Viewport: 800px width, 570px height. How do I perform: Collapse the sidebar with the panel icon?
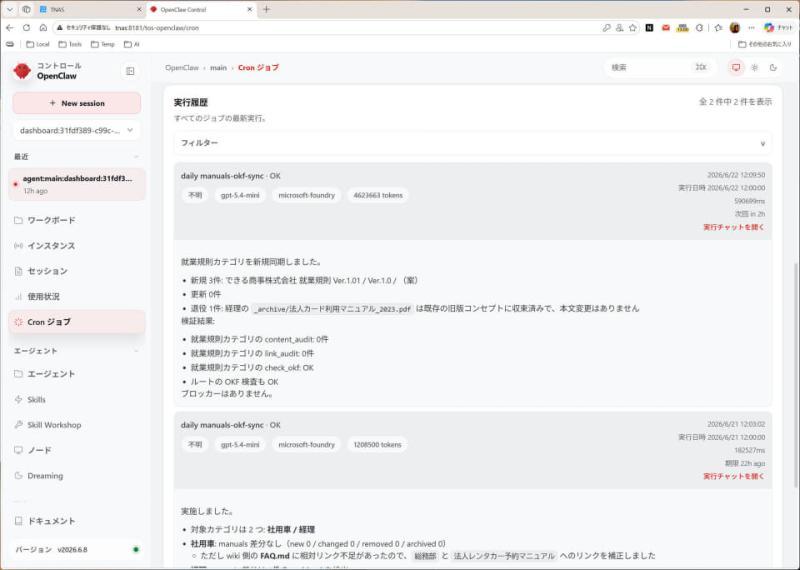[x=130, y=71]
